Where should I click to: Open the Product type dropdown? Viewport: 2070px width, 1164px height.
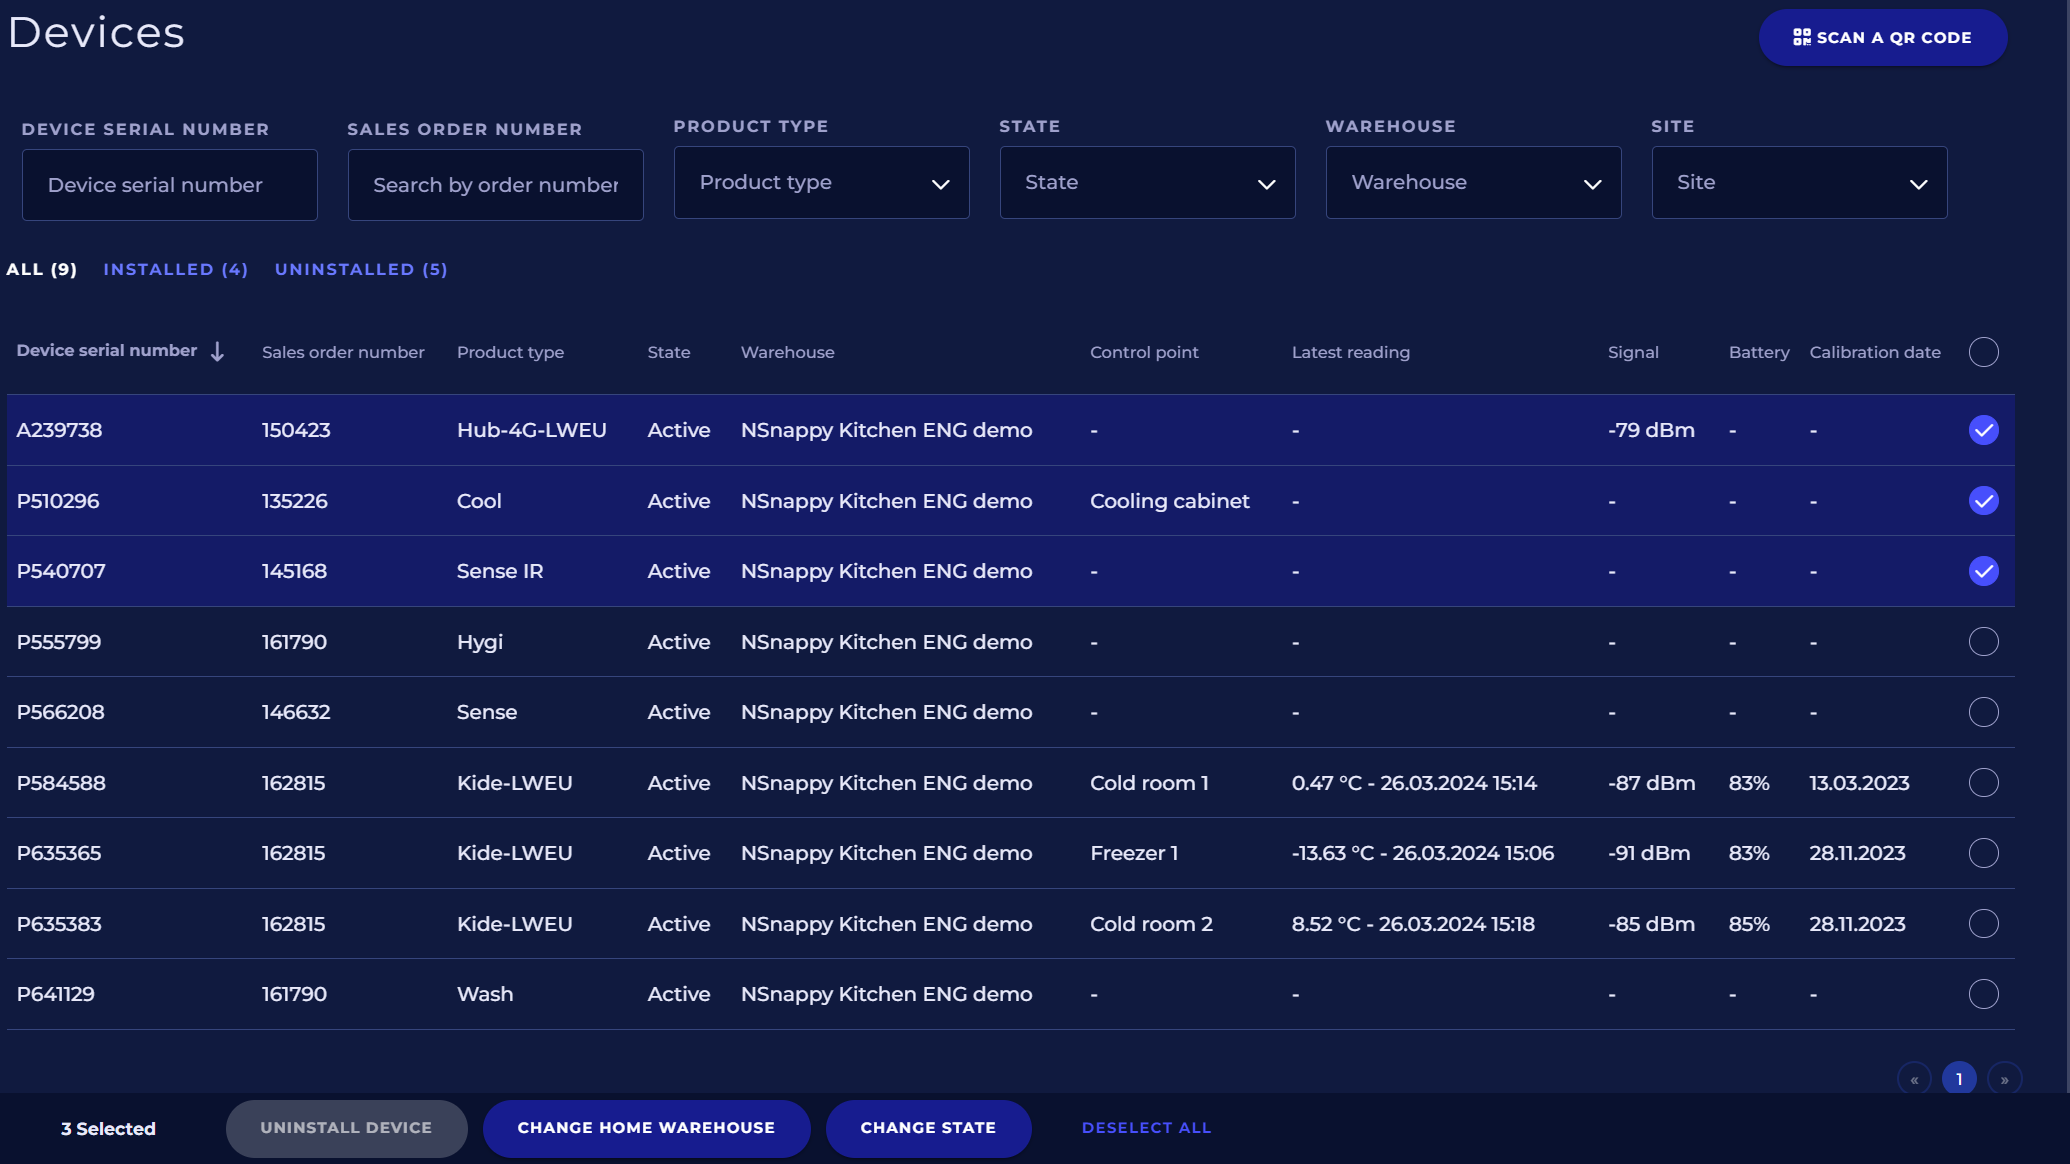click(x=821, y=183)
